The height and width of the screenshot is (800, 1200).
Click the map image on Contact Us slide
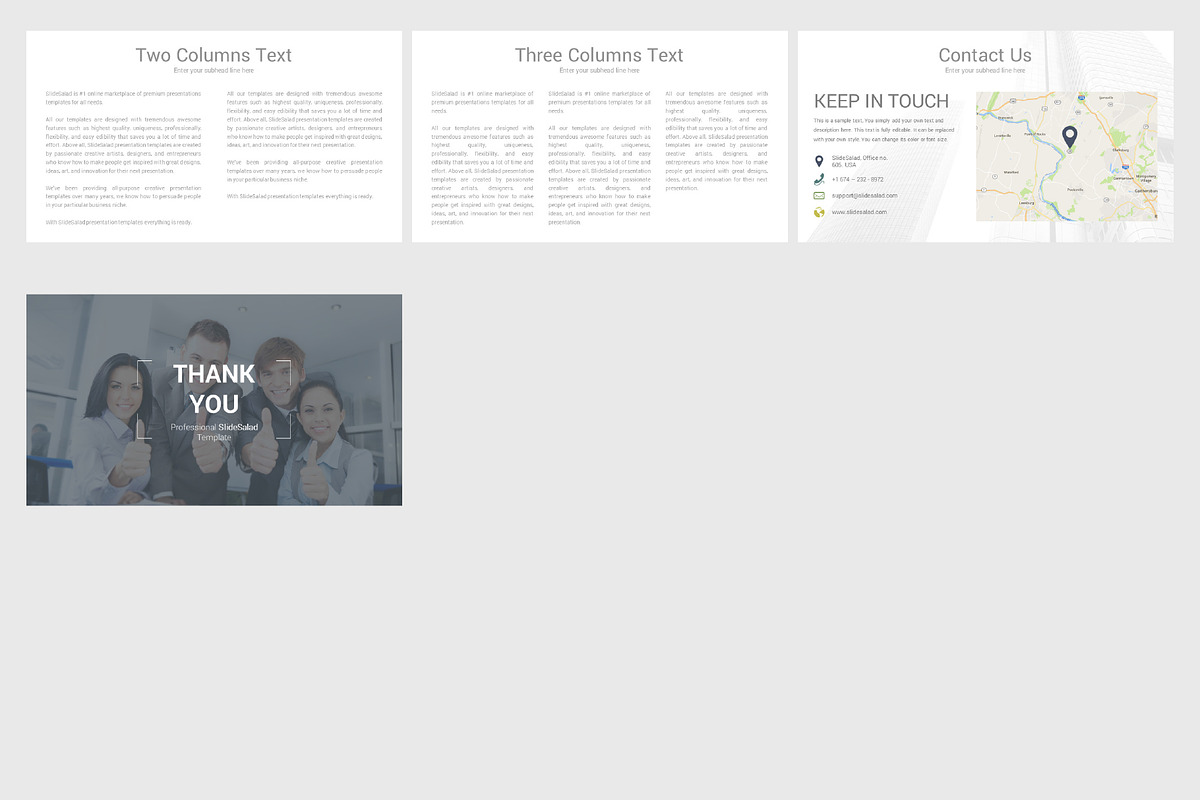(x=1067, y=156)
